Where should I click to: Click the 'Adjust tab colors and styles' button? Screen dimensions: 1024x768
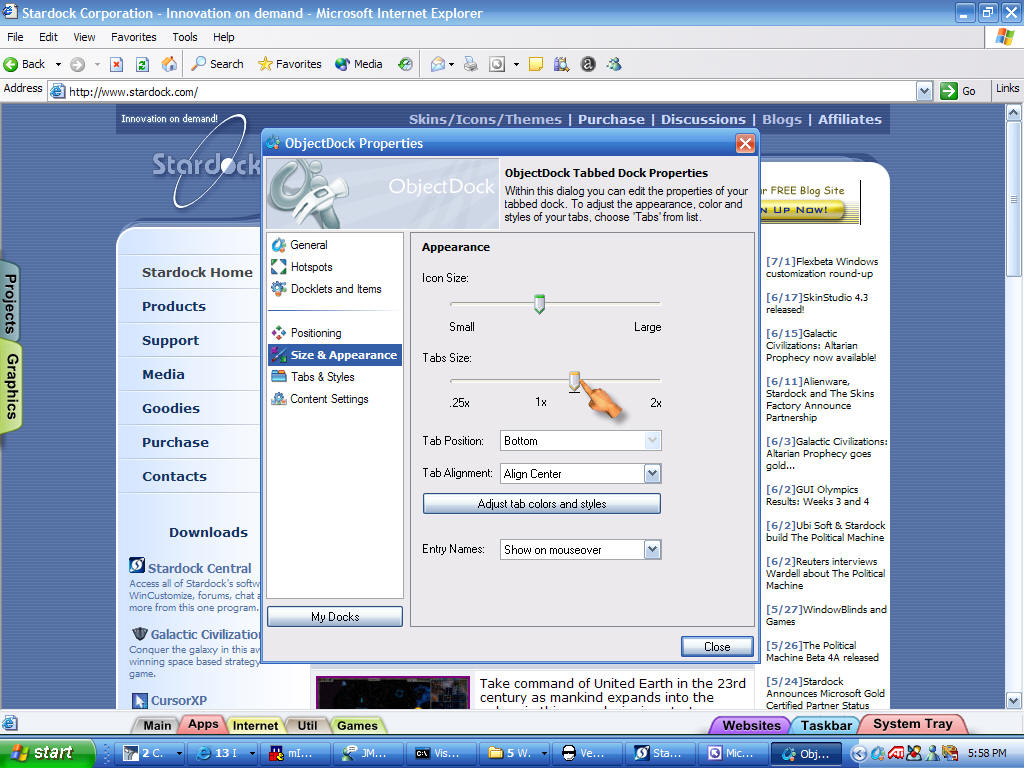click(x=541, y=504)
